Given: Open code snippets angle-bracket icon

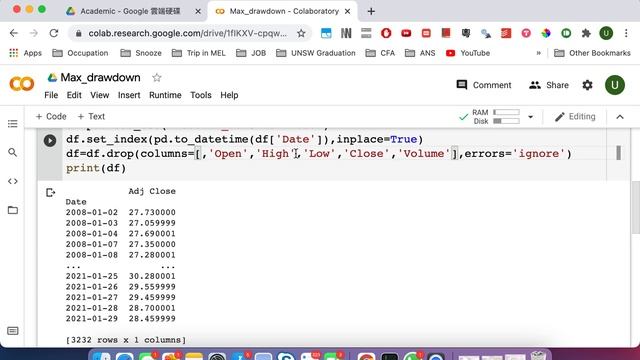Looking at the screenshot, I should (x=13, y=181).
